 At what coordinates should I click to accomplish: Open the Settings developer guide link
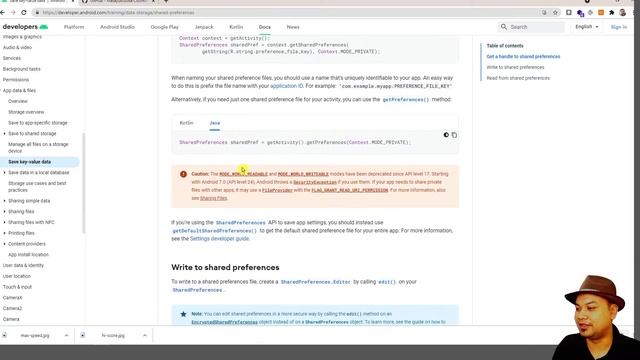pyautogui.click(x=219, y=239)
